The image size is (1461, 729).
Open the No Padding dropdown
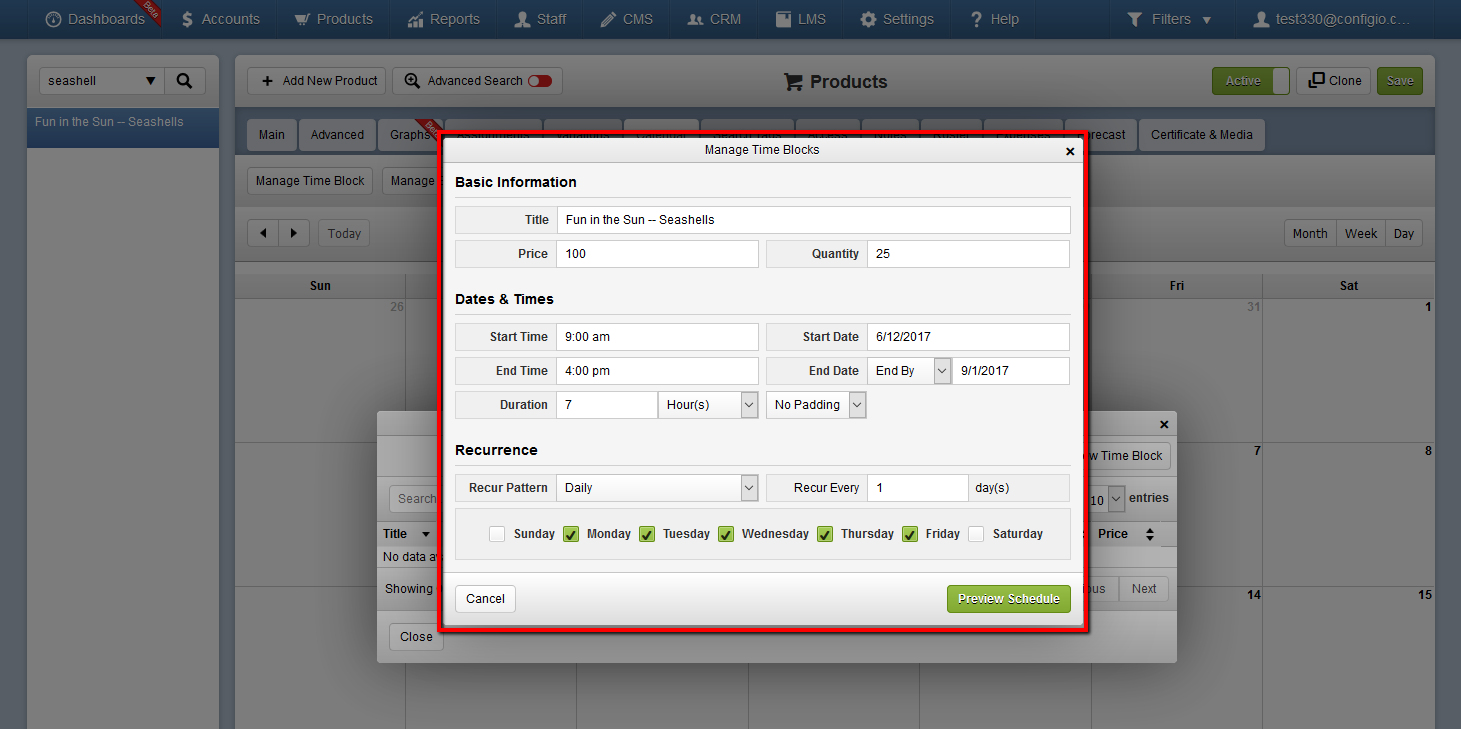[x=816, y=405]
